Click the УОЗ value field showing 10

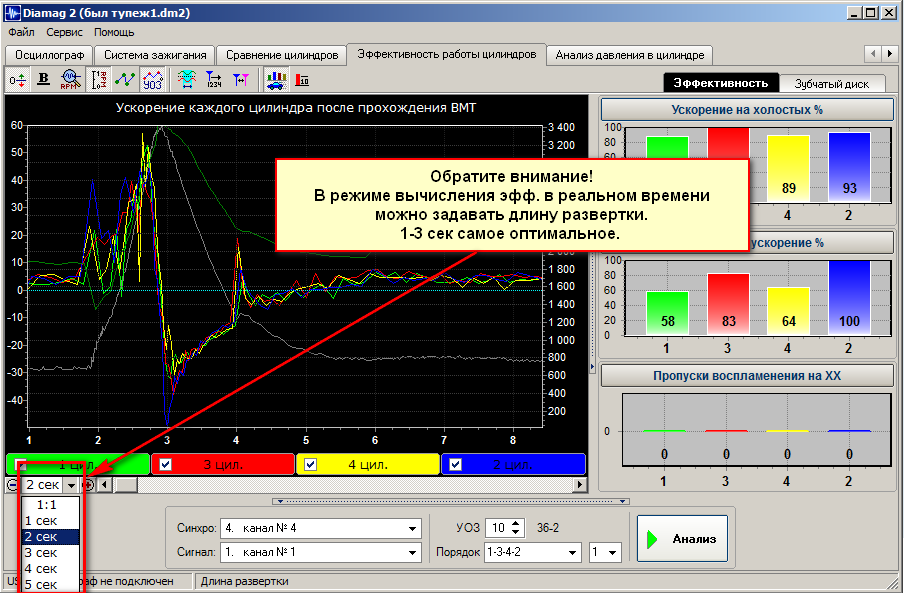[x=498, y=528]
